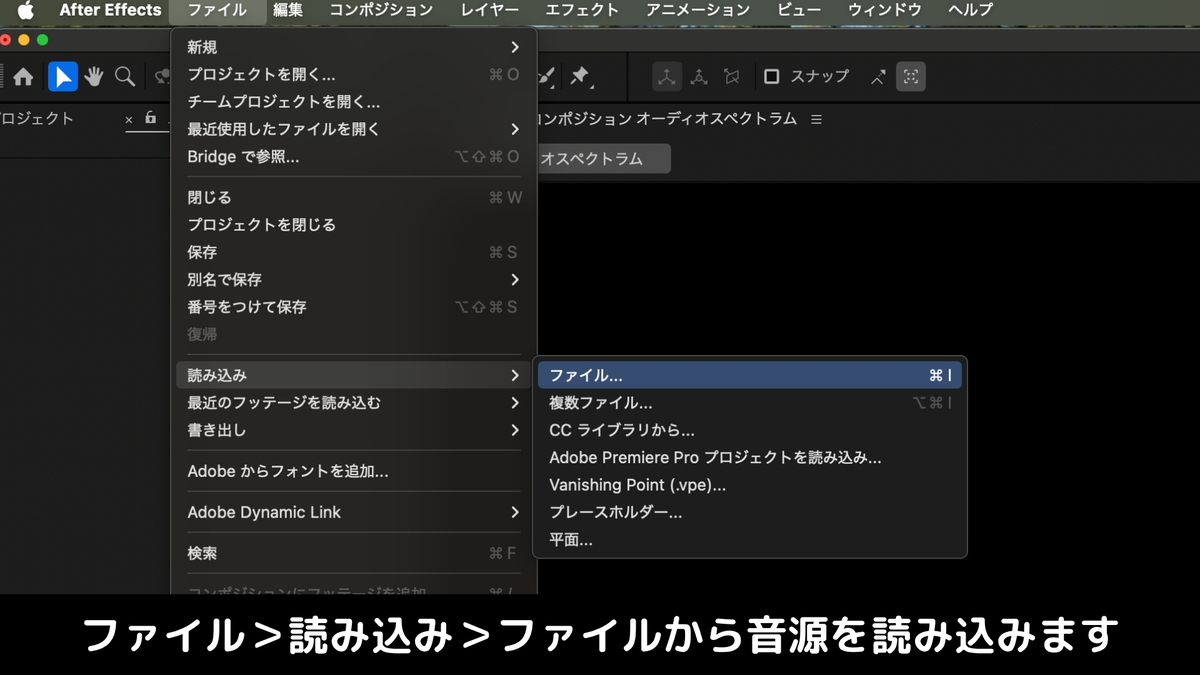Open the 編集 menu

(x=288, y=10)
